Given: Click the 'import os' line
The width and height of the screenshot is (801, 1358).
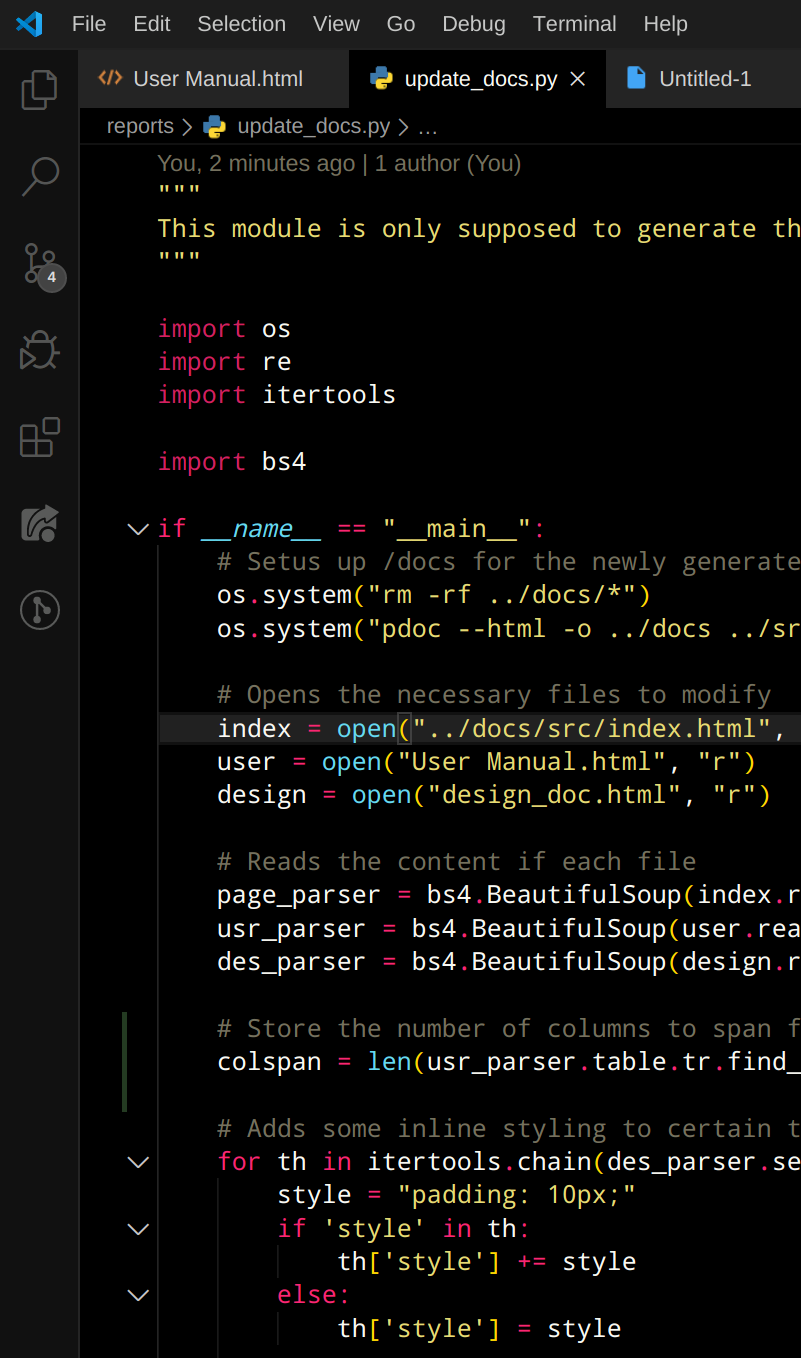Looking at the screenshot, I should (224, 329).
